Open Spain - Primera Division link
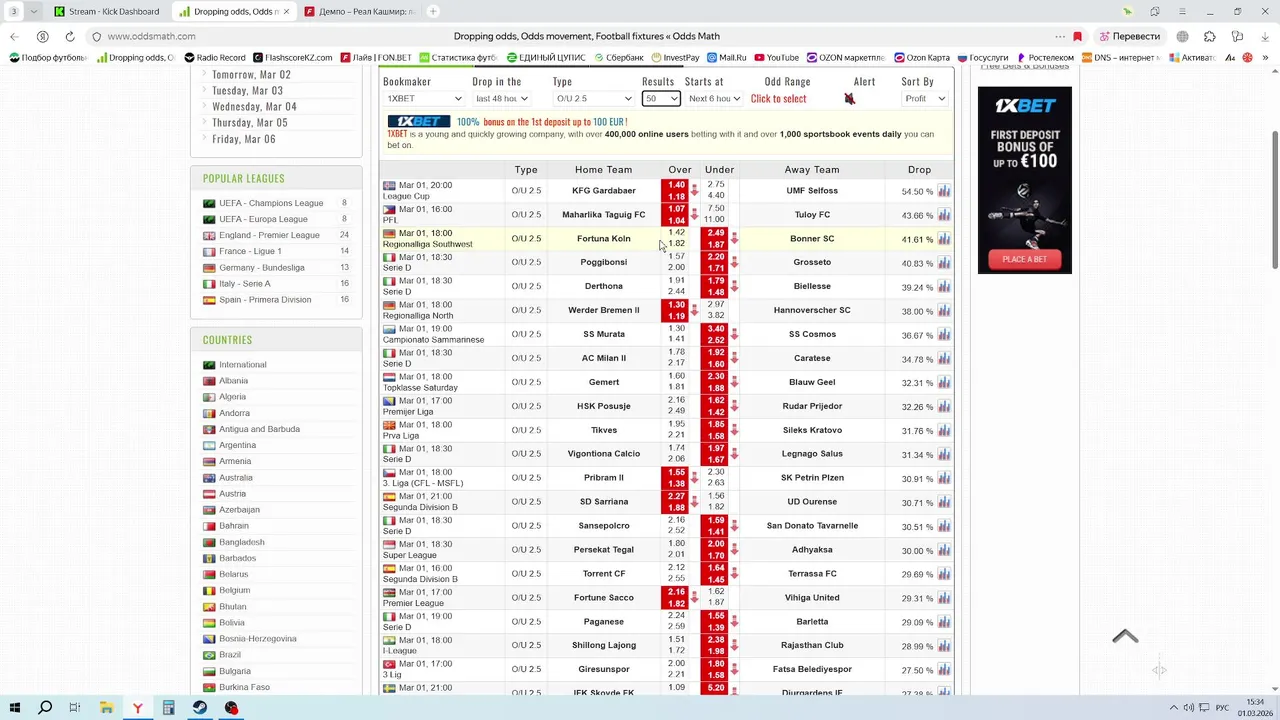 click(x=265, y=300)
